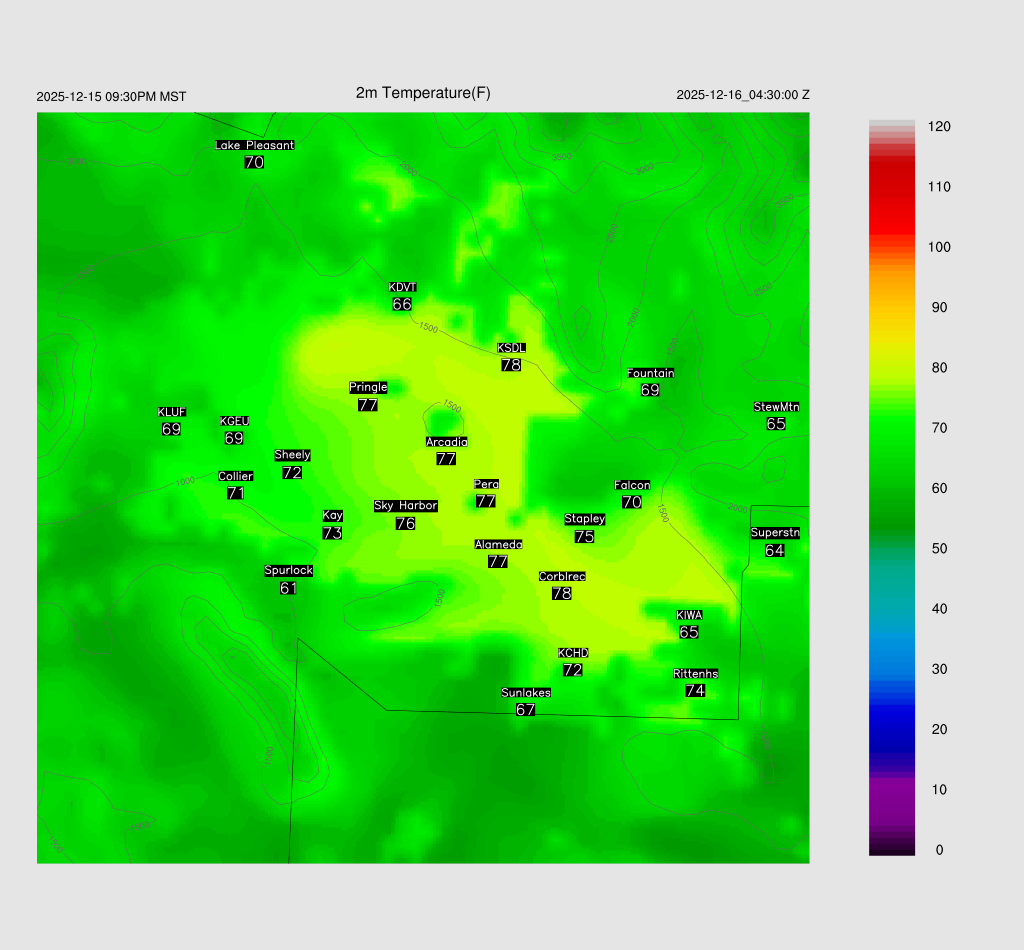Click the Fountain station label
The height and width of the screenshot is (950, 1024).
[650, 373]
